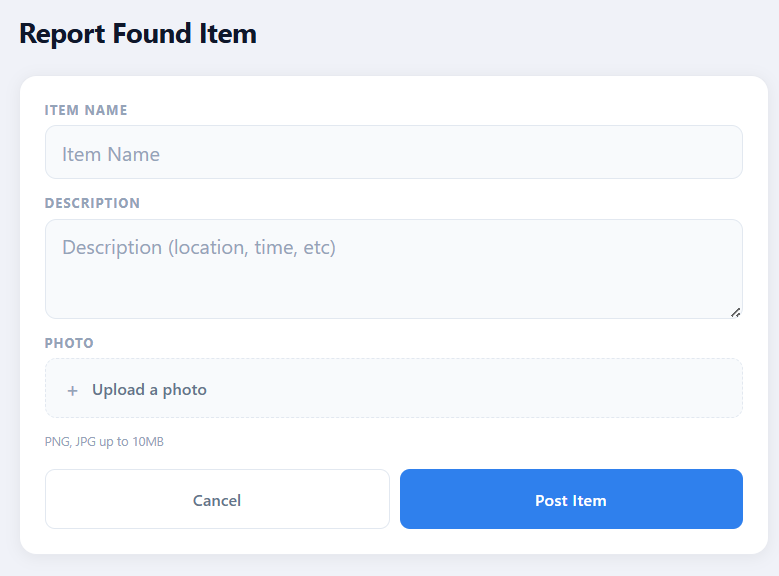779x576 pixels.
Task: Cancel the found item report
Action: (217, 499)
